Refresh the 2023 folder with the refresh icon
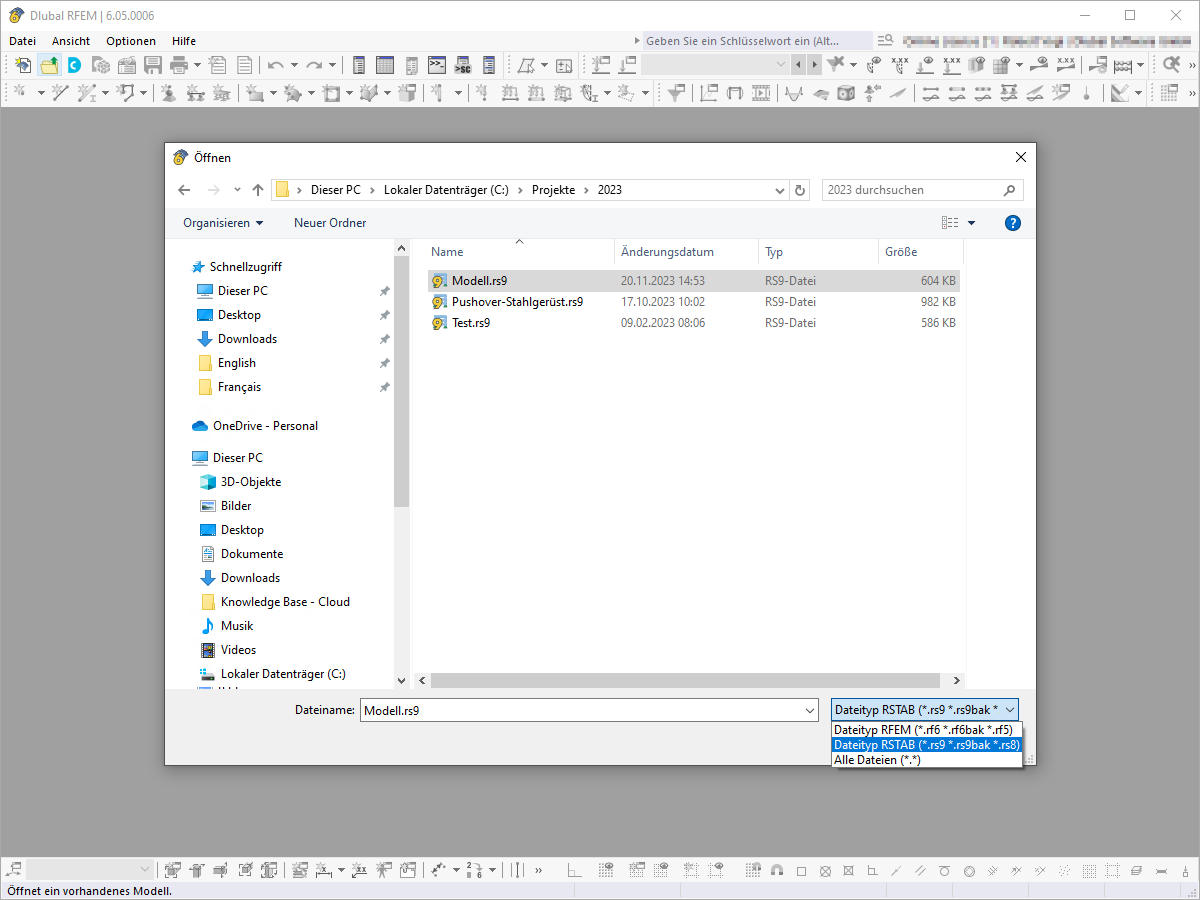Screen dimensions: 1200x900 799,189
